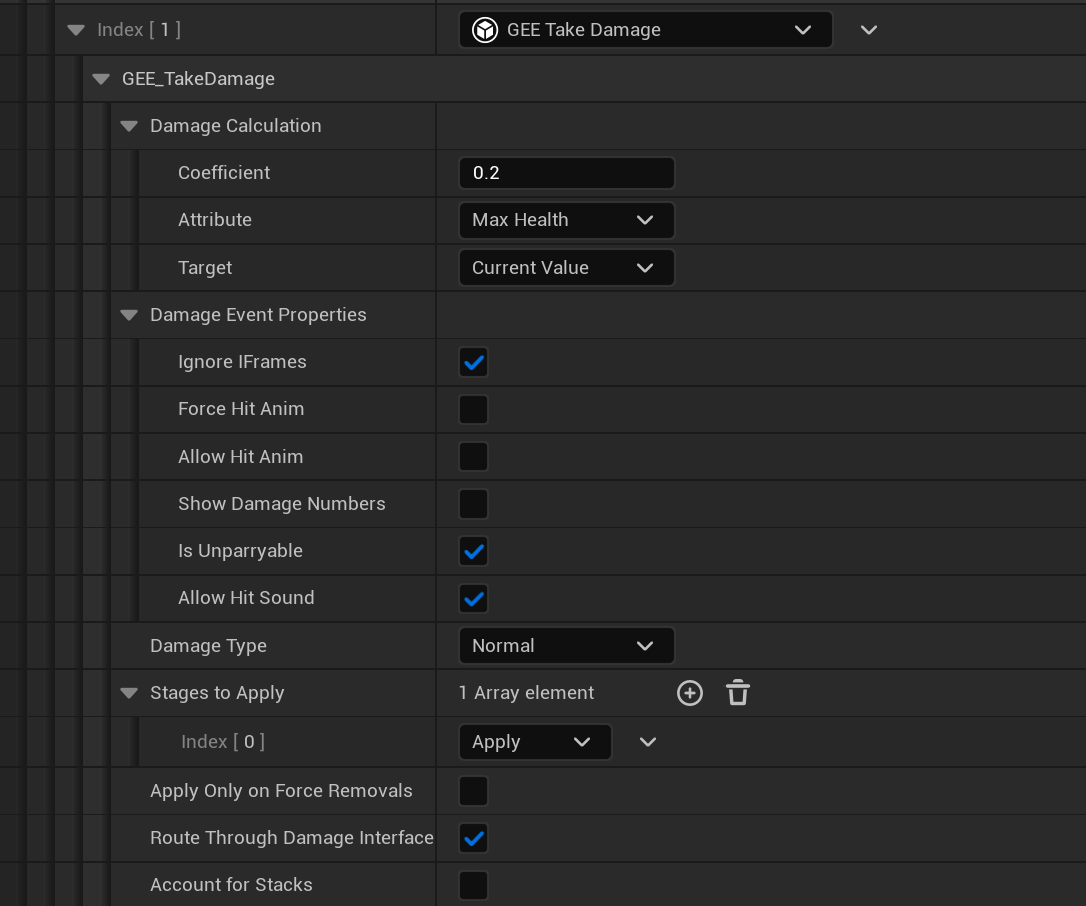
Task: Uncheck Route Through Damage Interface
Action: click(474, 838)
